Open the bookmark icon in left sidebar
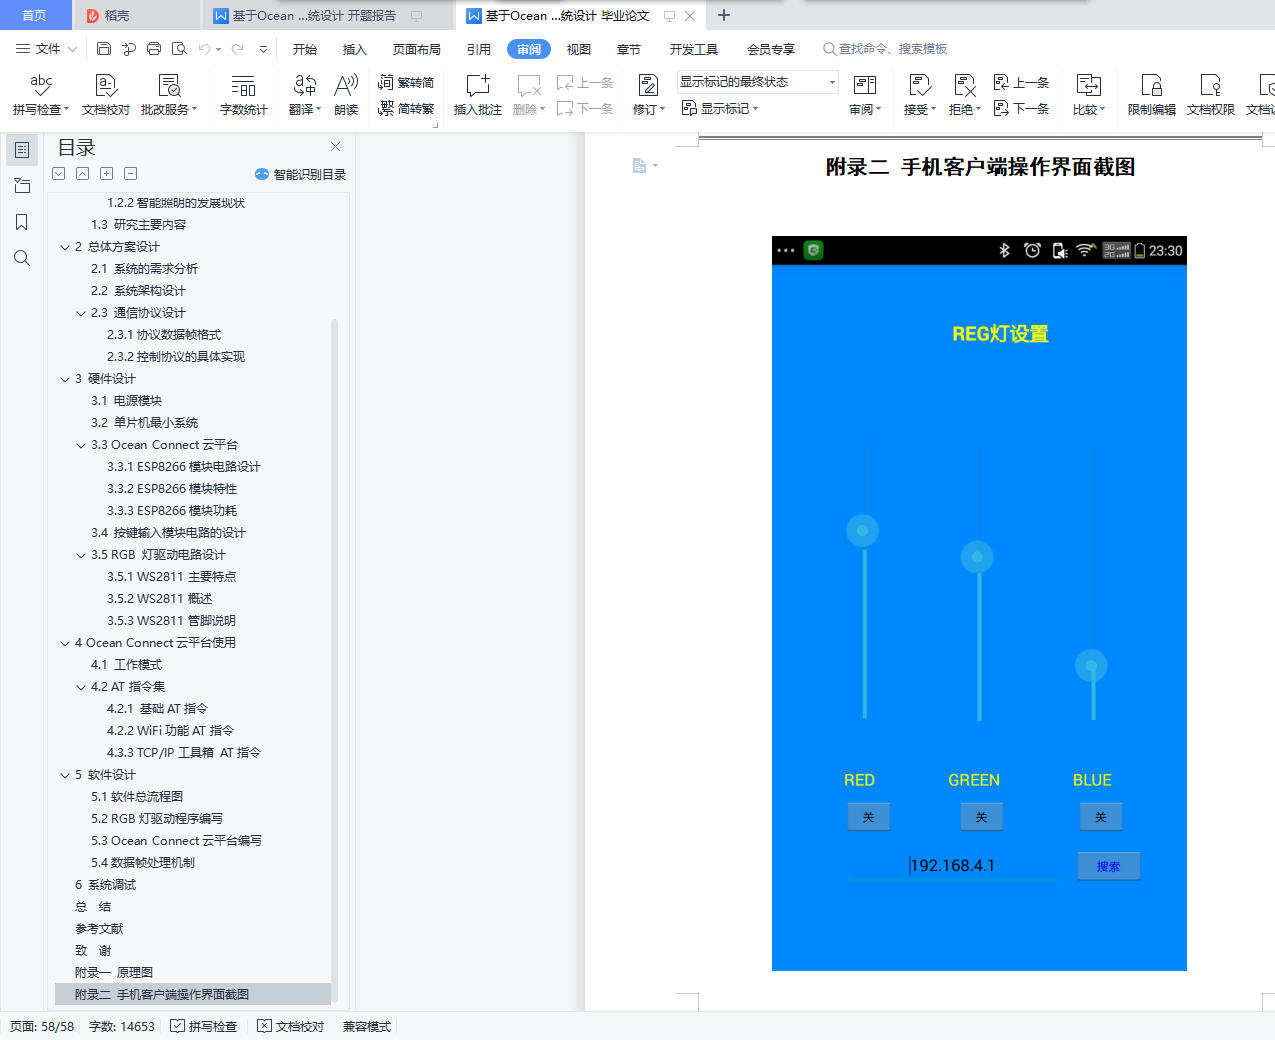Image resolution: width=1275 pixels, height=1040 pixels. [22, 222]
